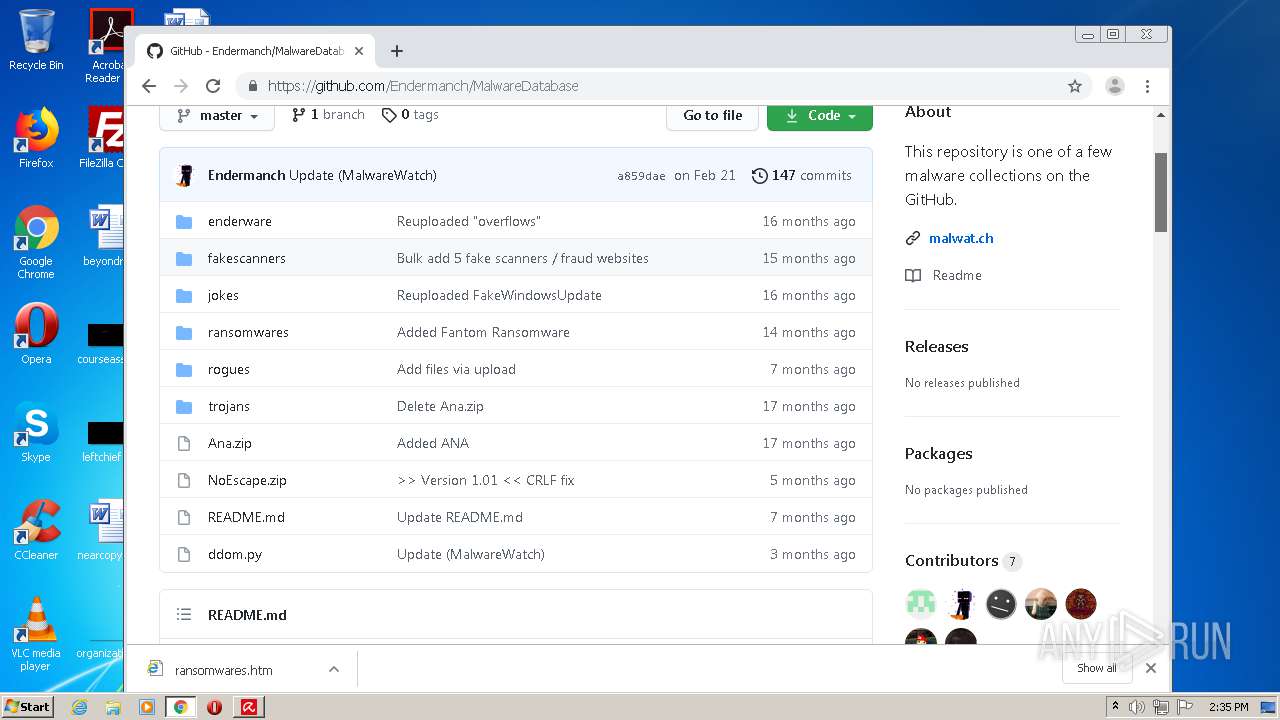Open the downloaded ransomwares.htm file

click(x=223, y=670)
